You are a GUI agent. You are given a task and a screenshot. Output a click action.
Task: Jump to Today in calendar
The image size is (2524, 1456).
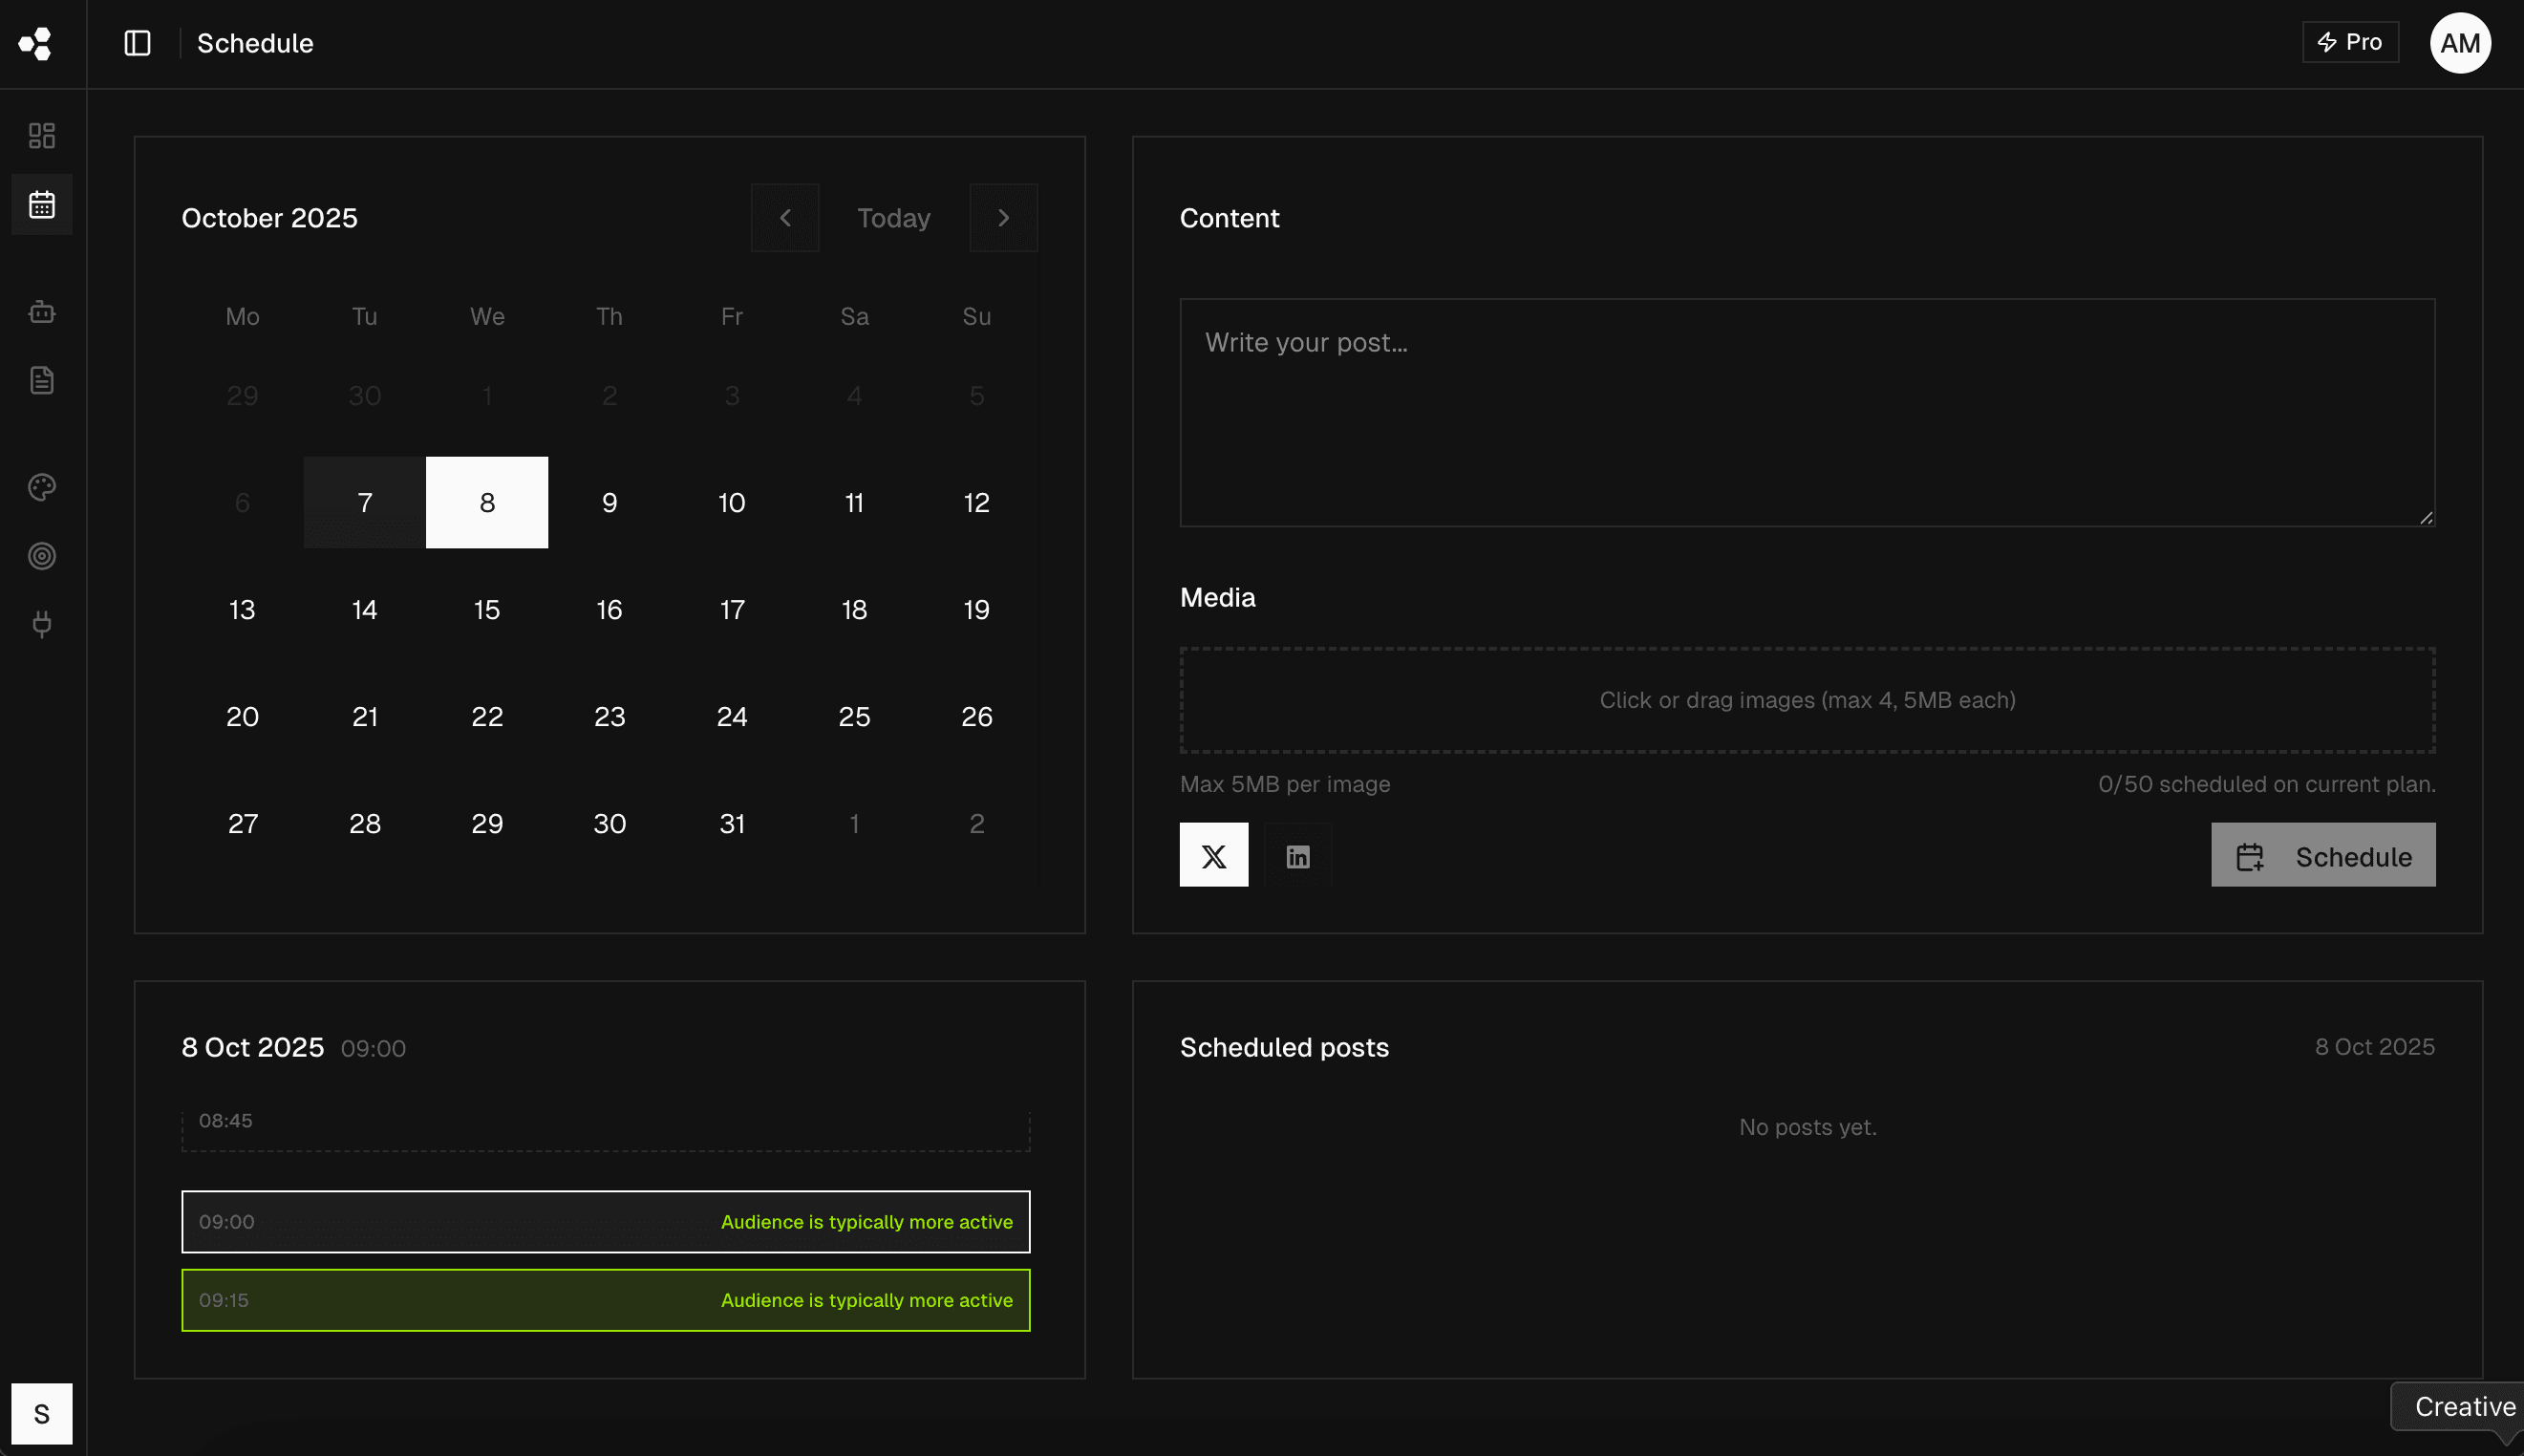coord(893,218)
